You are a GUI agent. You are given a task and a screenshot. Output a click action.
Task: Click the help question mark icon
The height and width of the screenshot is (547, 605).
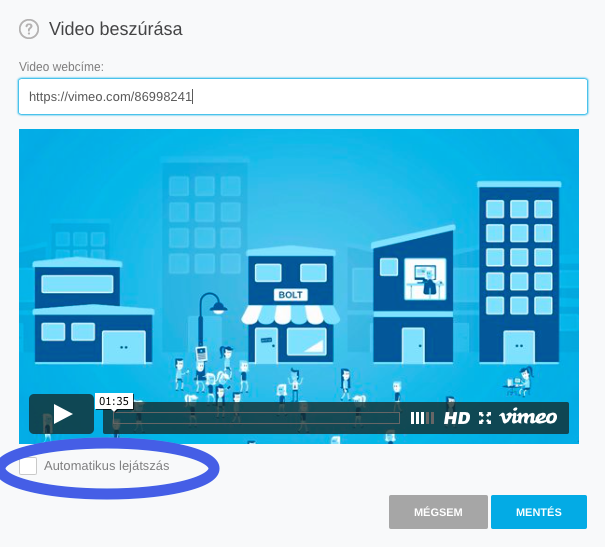point(29,29)
